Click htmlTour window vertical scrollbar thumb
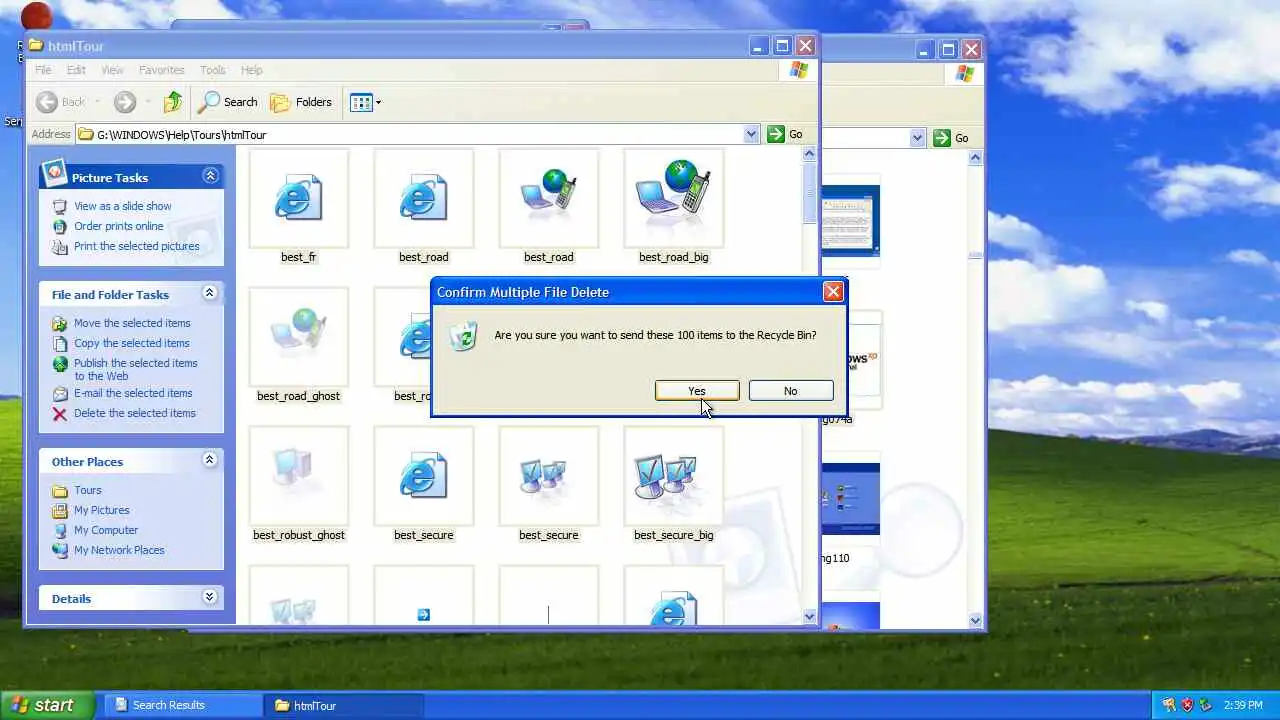 pos(809,192)
